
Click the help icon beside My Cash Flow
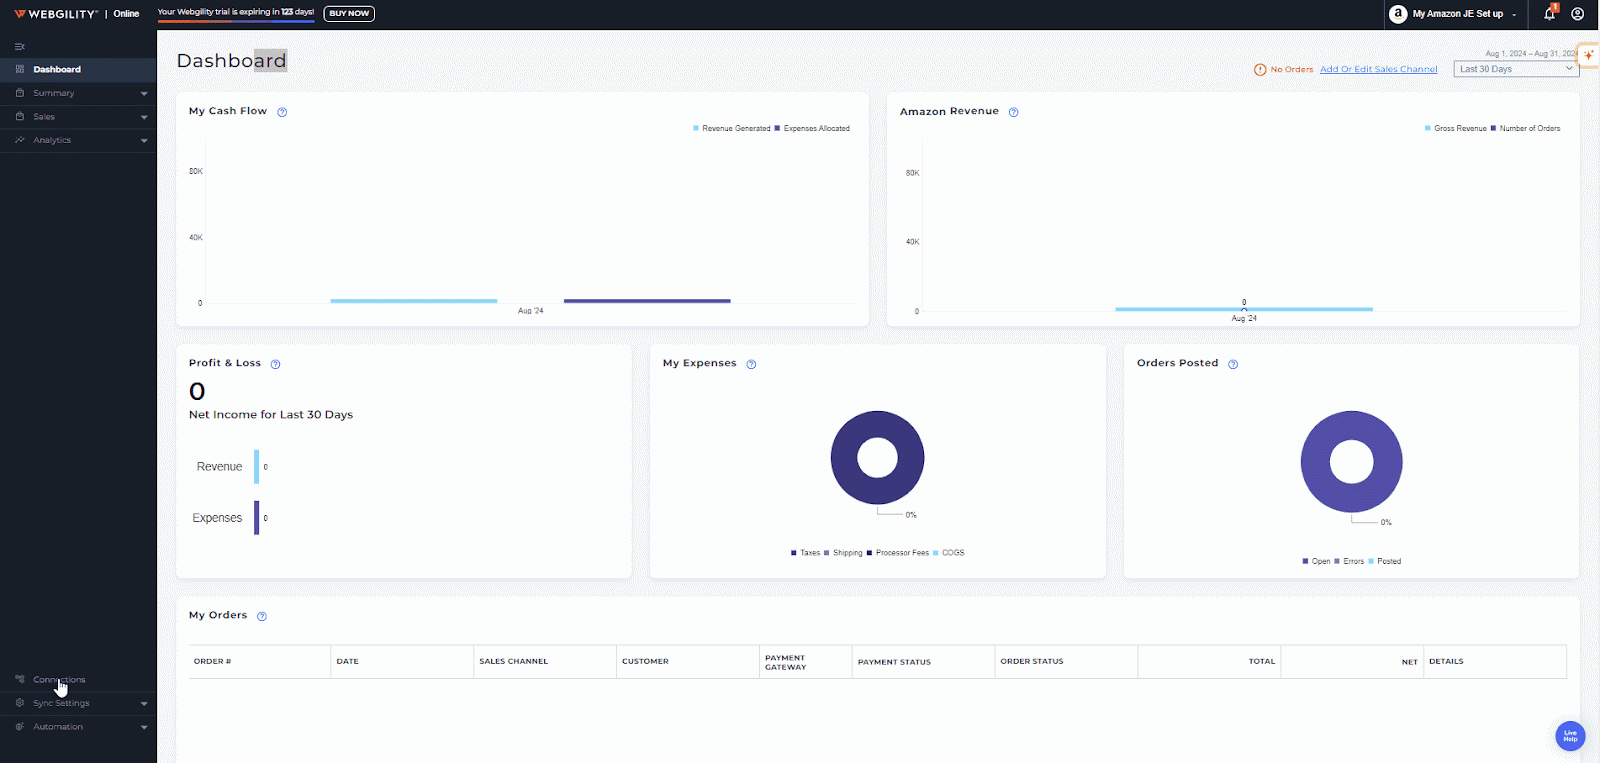[282, 112]
